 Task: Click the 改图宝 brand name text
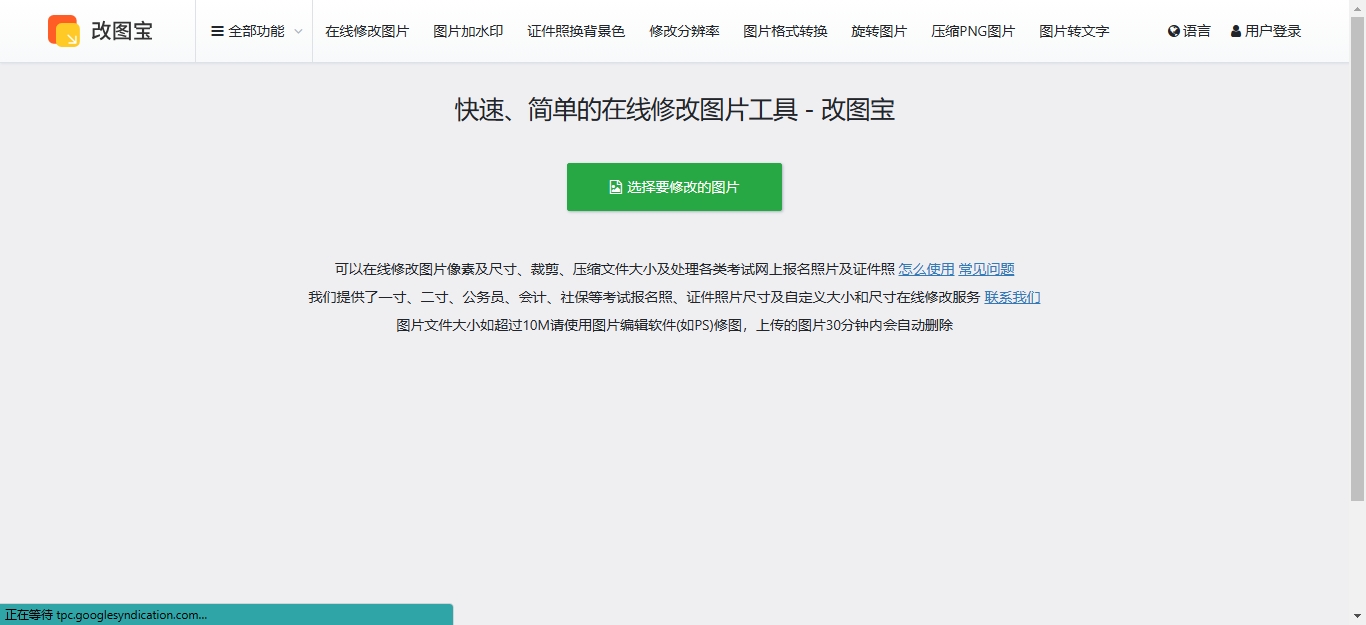pos(122,31)
